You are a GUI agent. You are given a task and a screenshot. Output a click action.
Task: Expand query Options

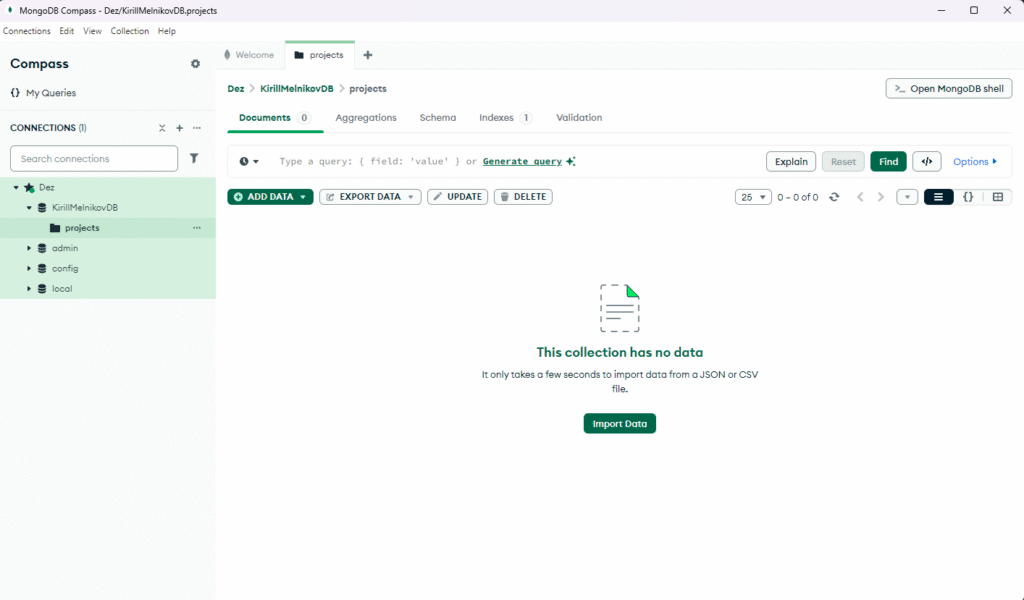975,161
